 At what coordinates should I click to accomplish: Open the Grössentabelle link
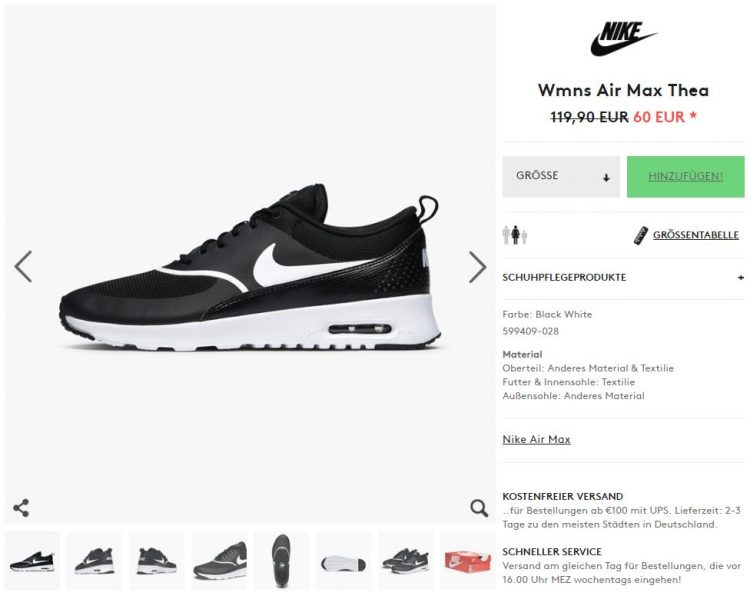(x=695, y=235)
